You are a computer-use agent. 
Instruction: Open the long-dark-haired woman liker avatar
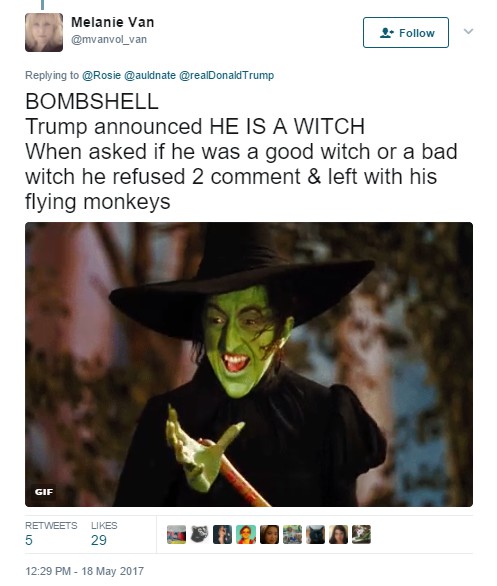tap(339, 534)
